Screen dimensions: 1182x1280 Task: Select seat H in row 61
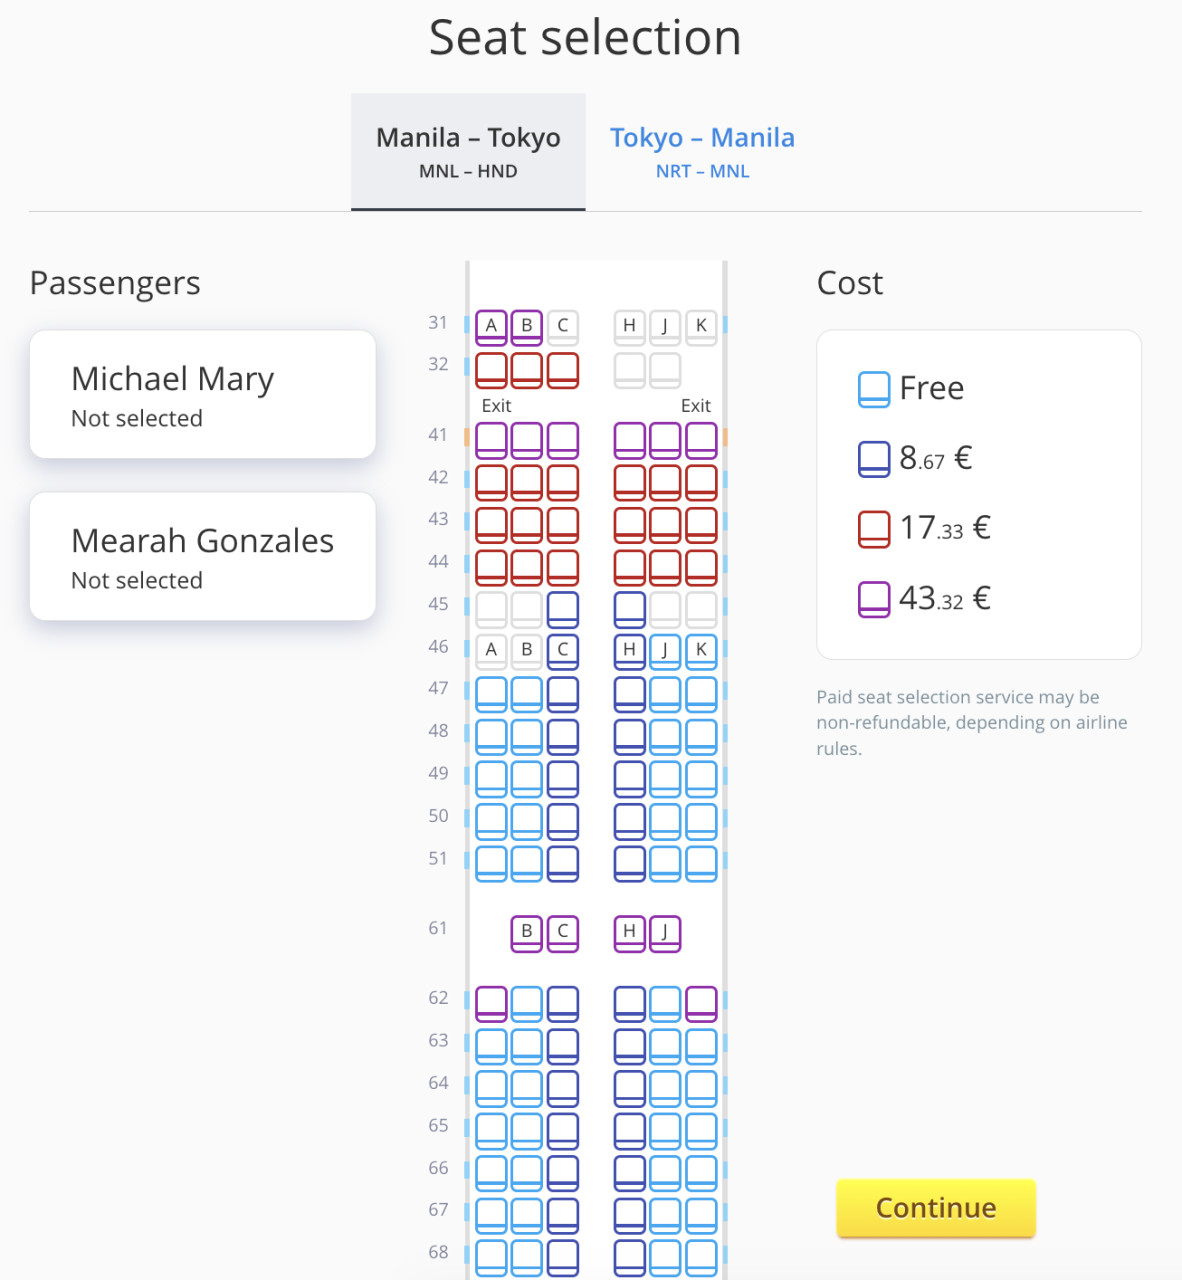click(629, 932)
